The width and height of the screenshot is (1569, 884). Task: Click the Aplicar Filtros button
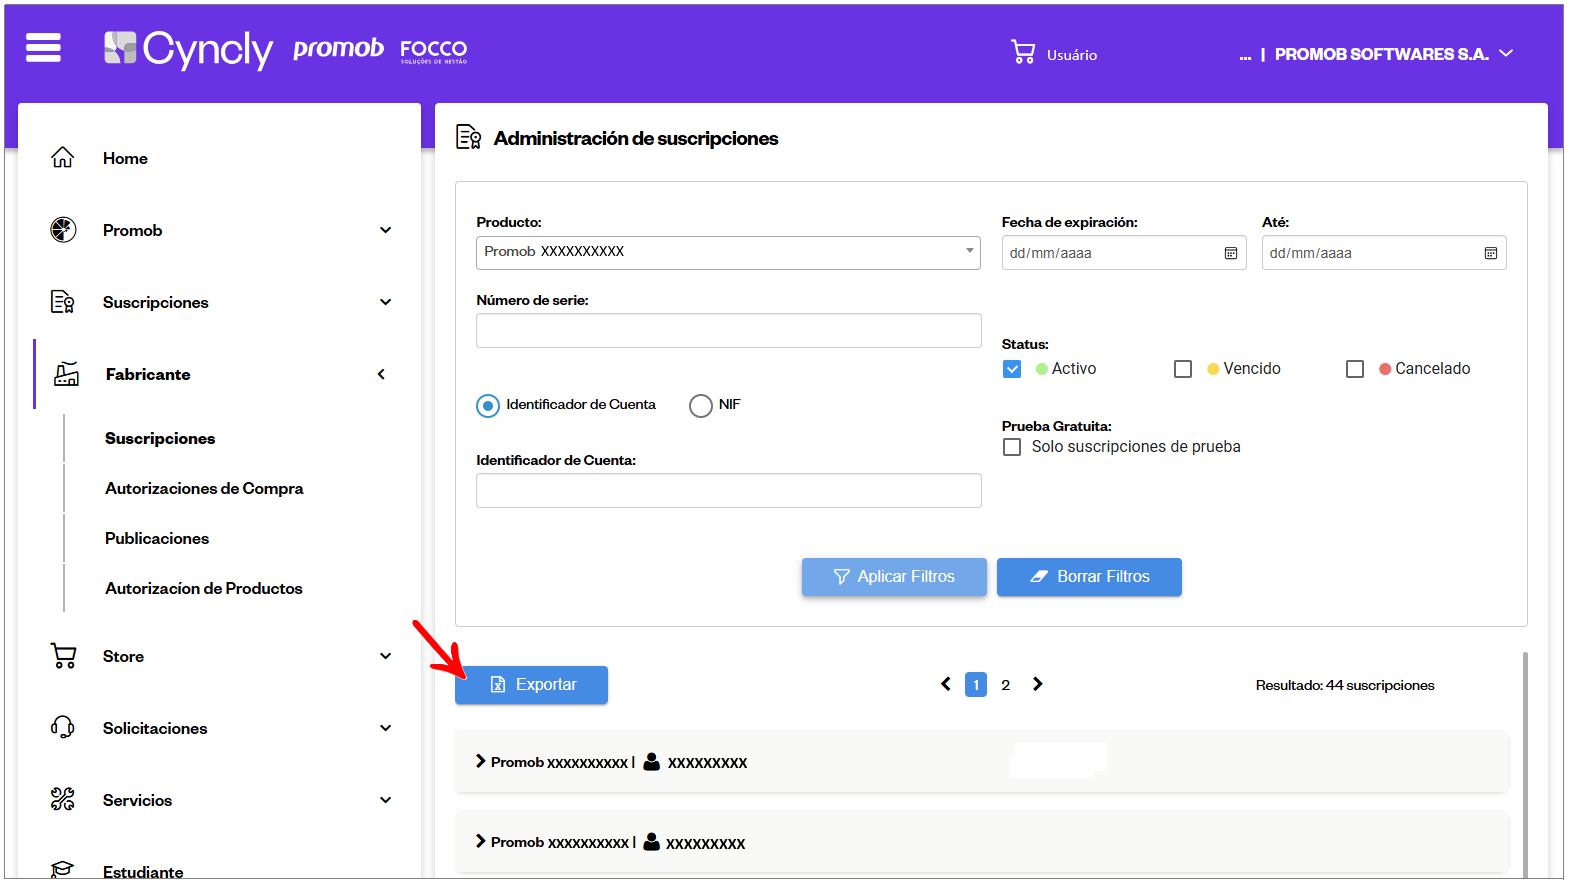tap(894, 577)
